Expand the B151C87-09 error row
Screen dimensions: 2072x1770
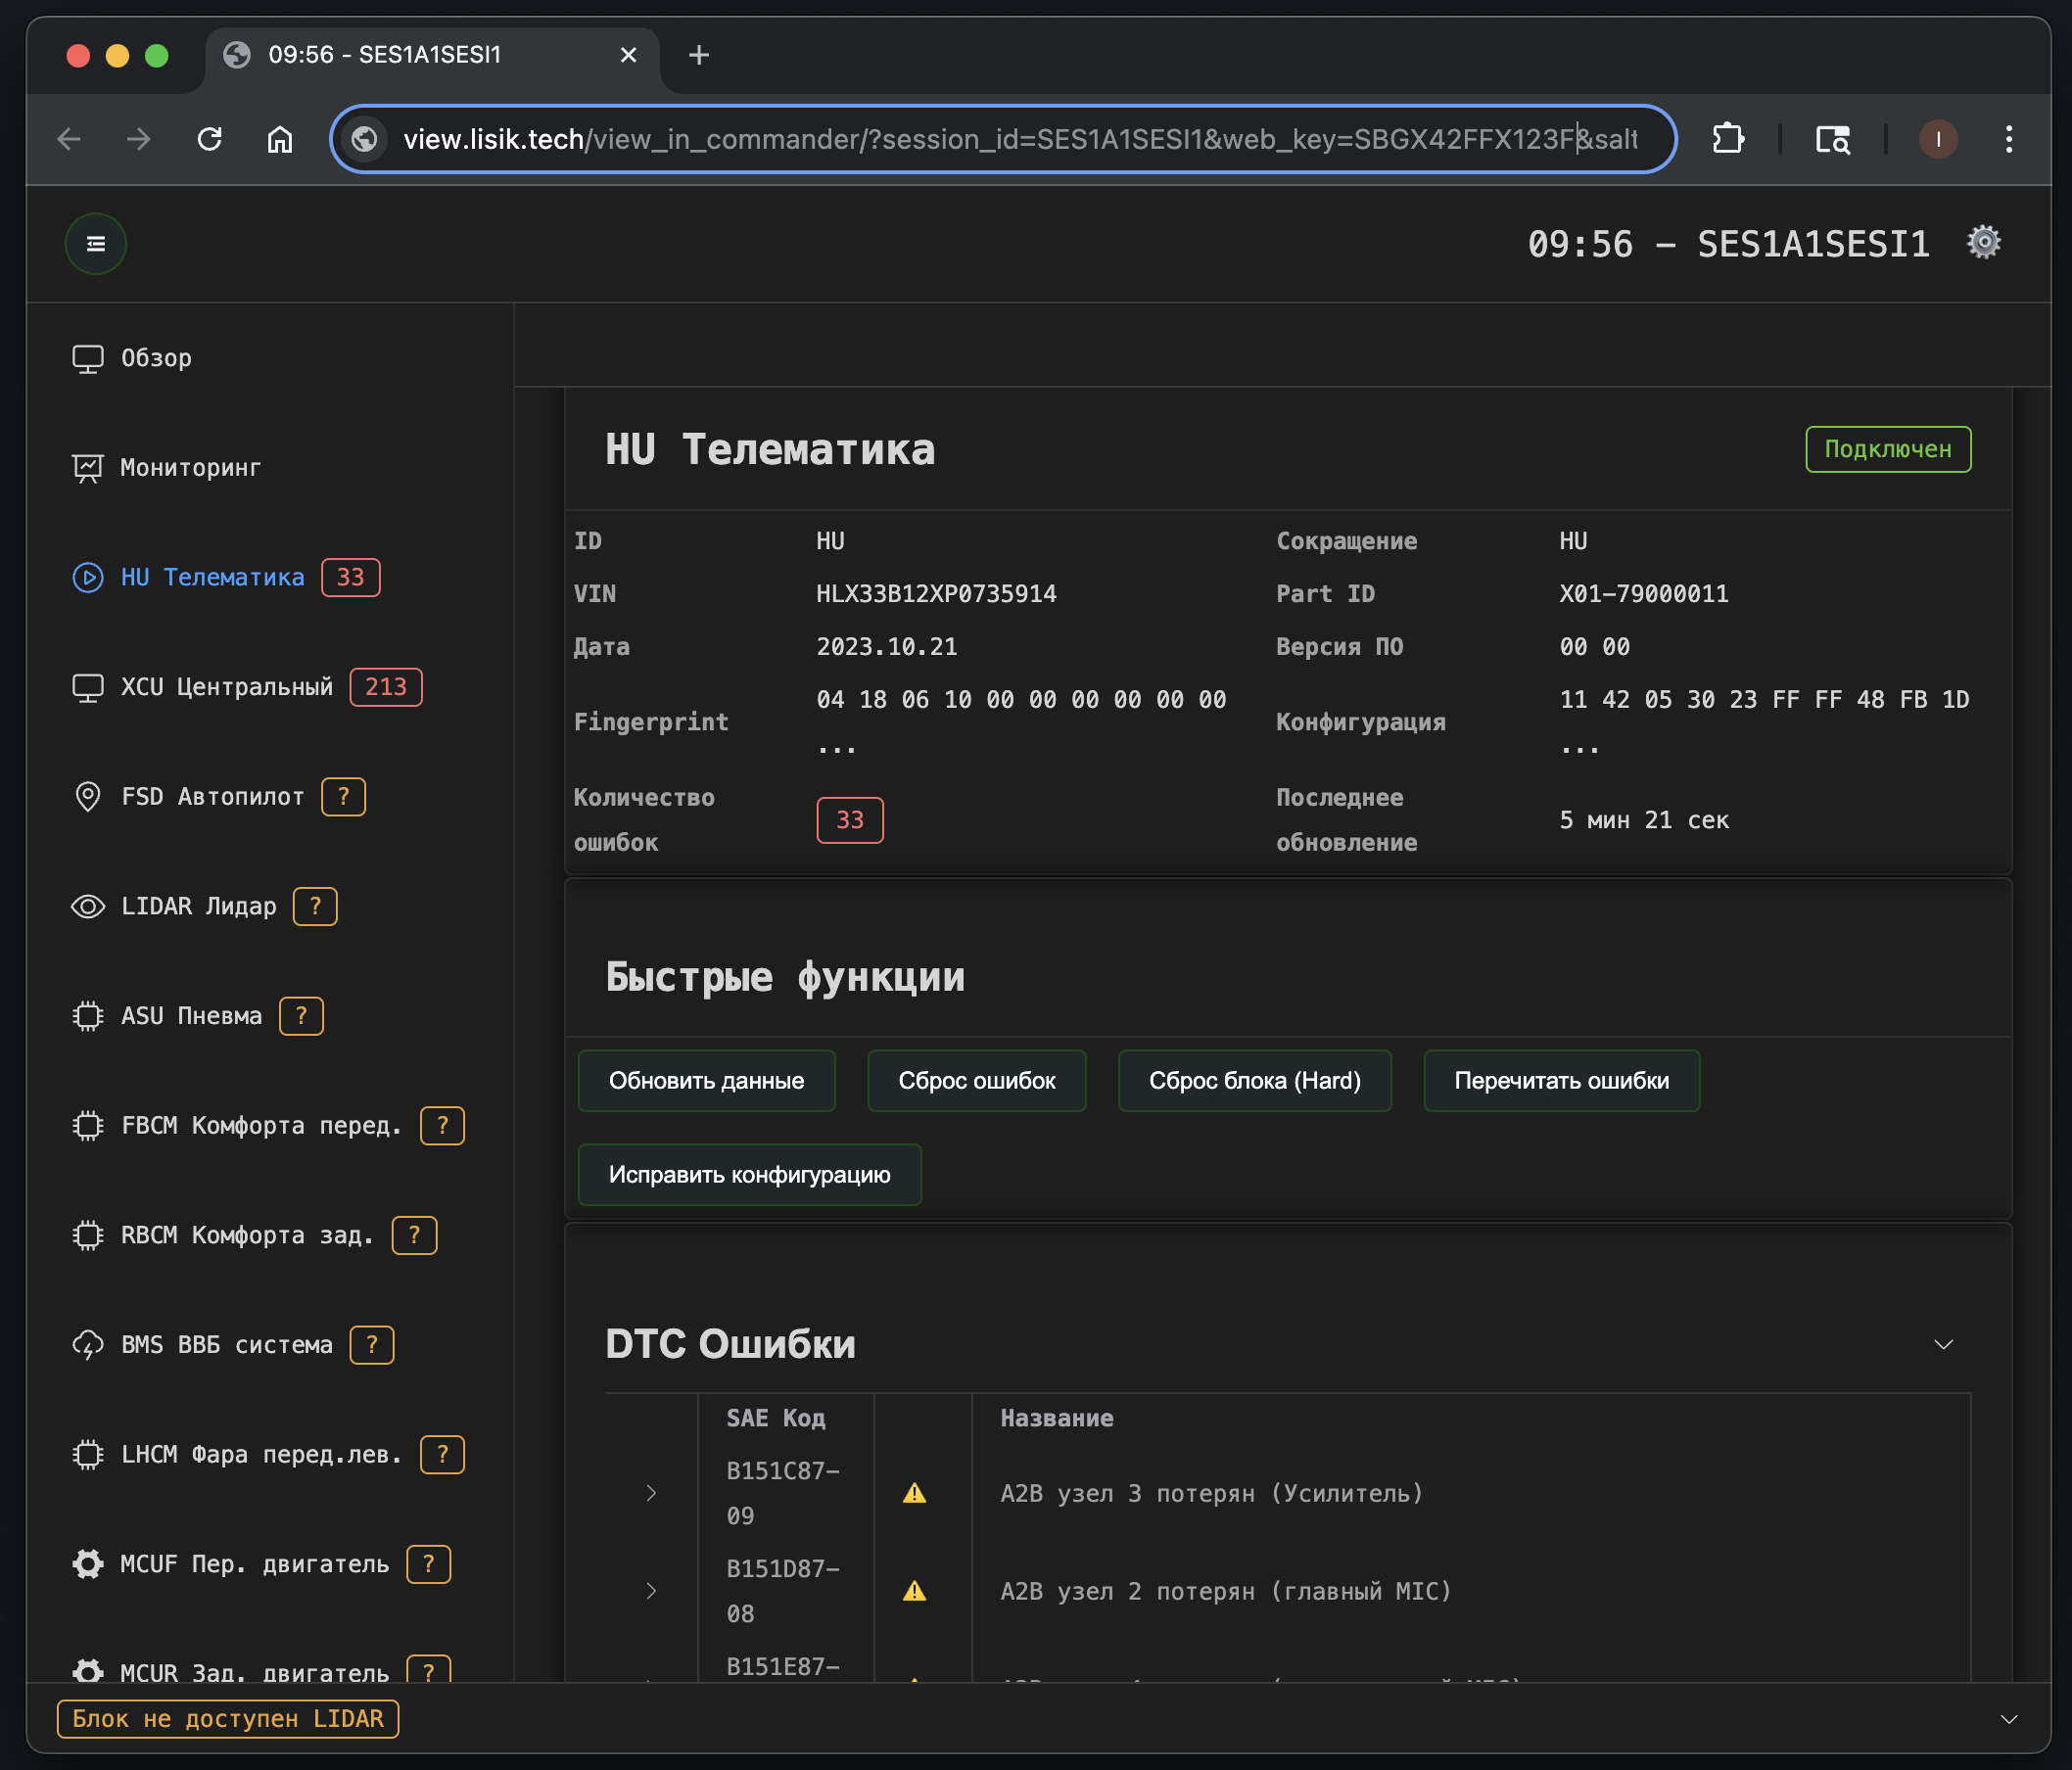[x=651, y=1494]
